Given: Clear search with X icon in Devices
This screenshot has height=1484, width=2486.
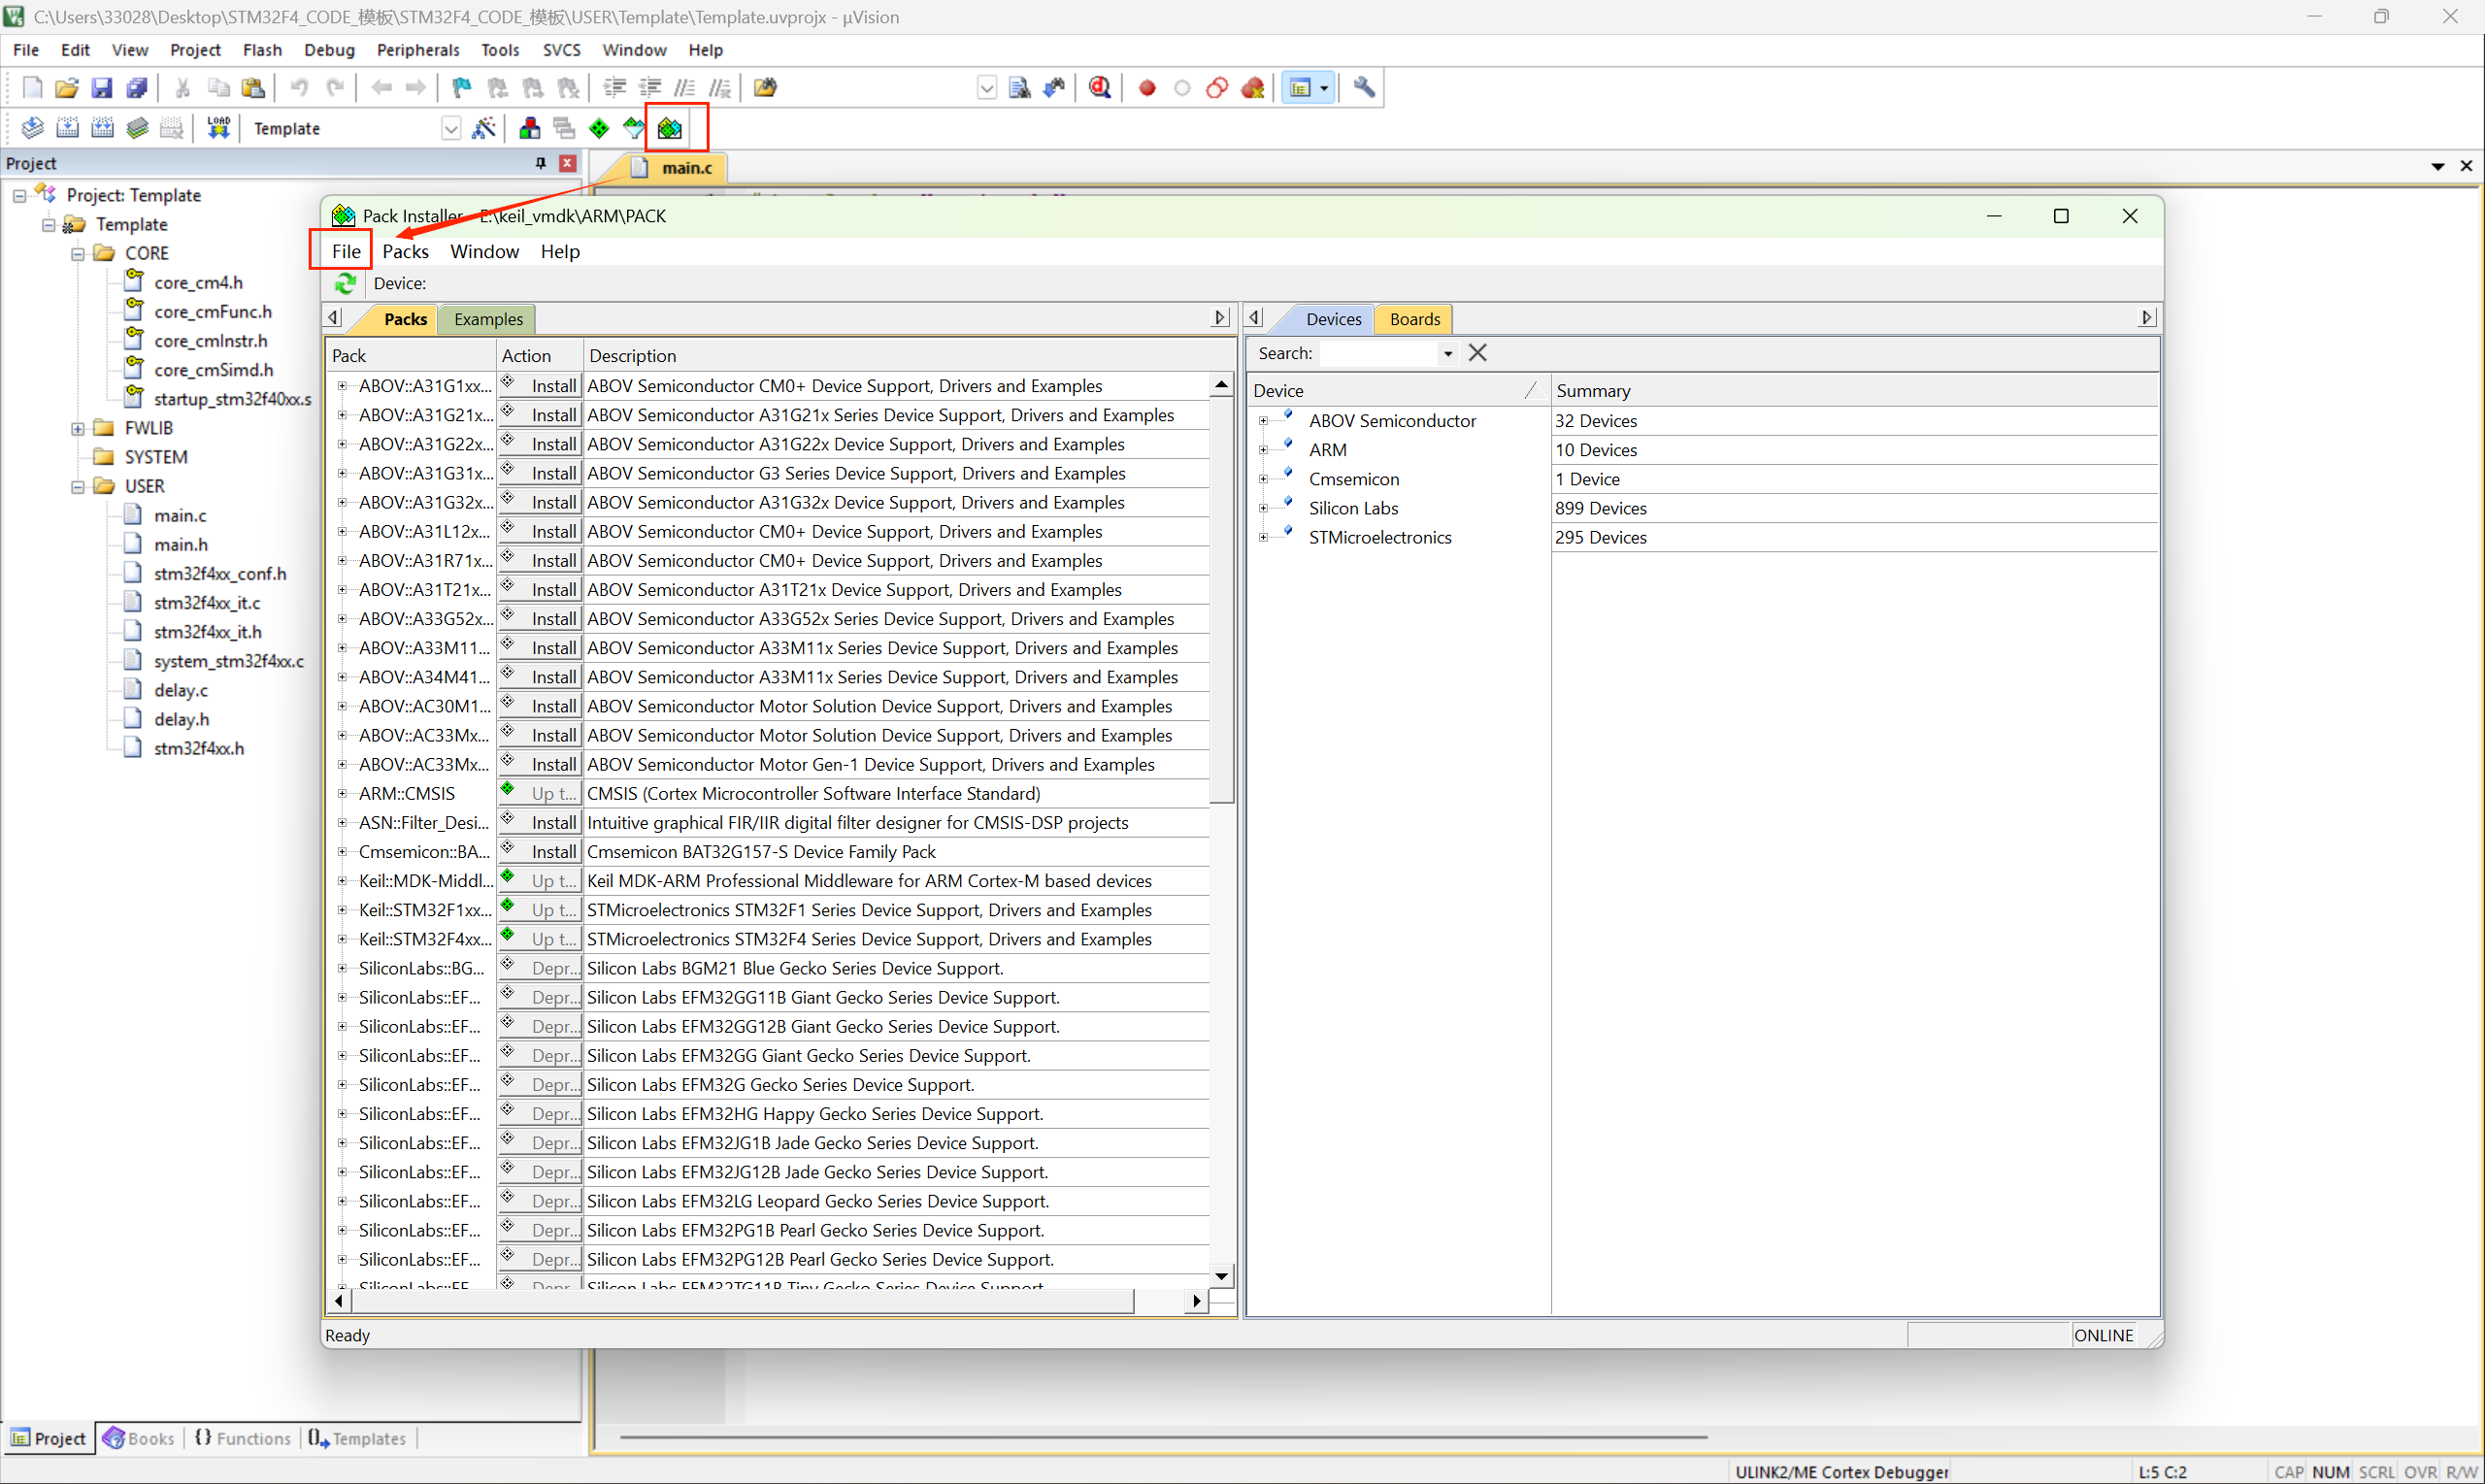Looking at the screenshot, I should click(x=1477, y=353).
